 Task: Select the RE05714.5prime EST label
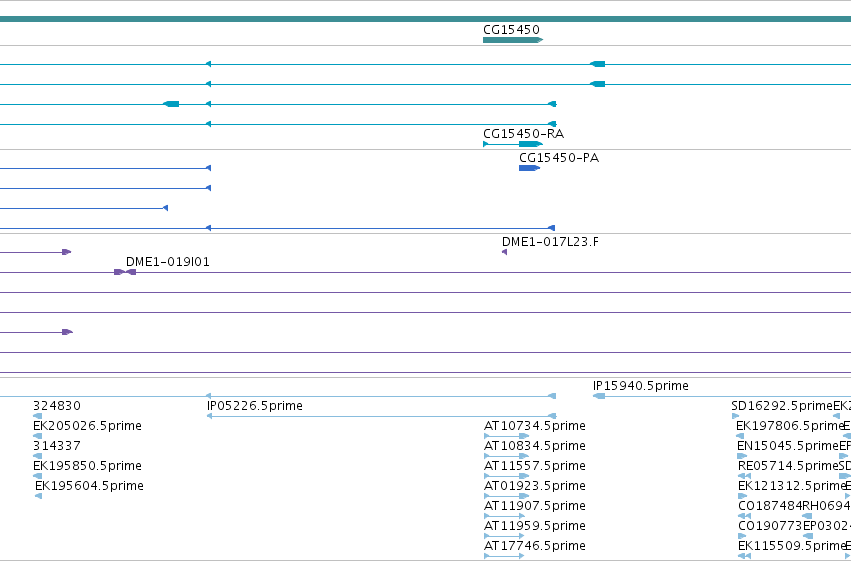coord(788,466)
